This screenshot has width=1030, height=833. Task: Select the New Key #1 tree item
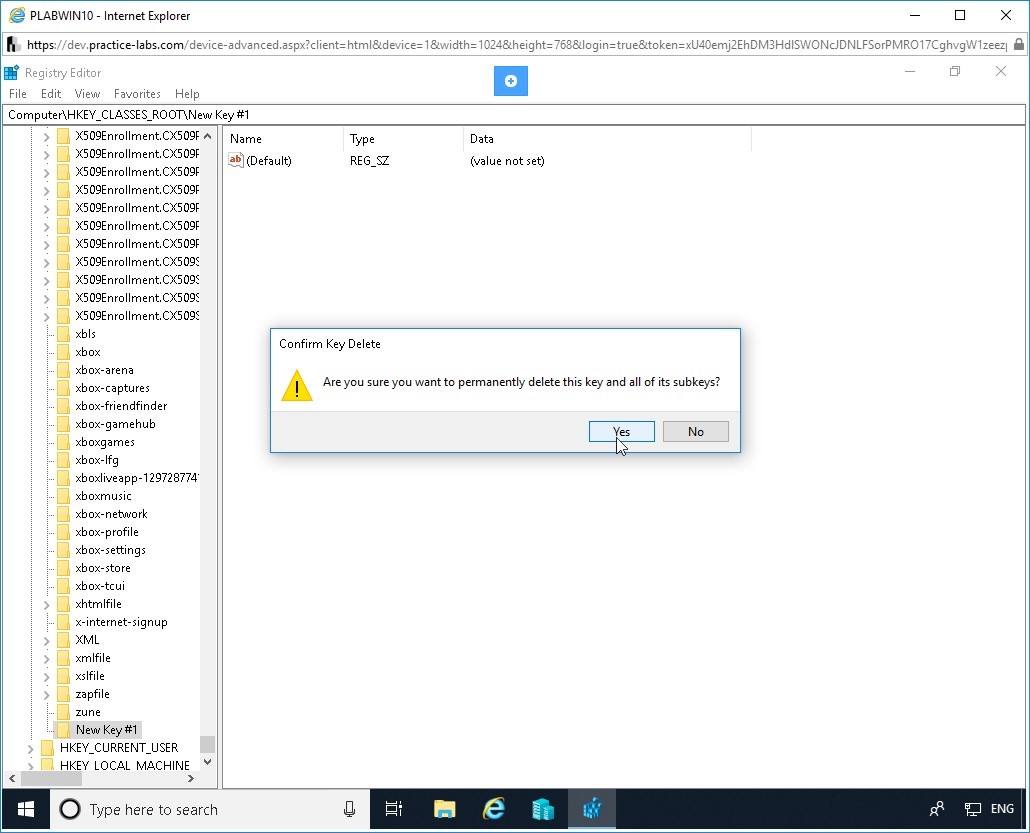click(x=106, y=730)
